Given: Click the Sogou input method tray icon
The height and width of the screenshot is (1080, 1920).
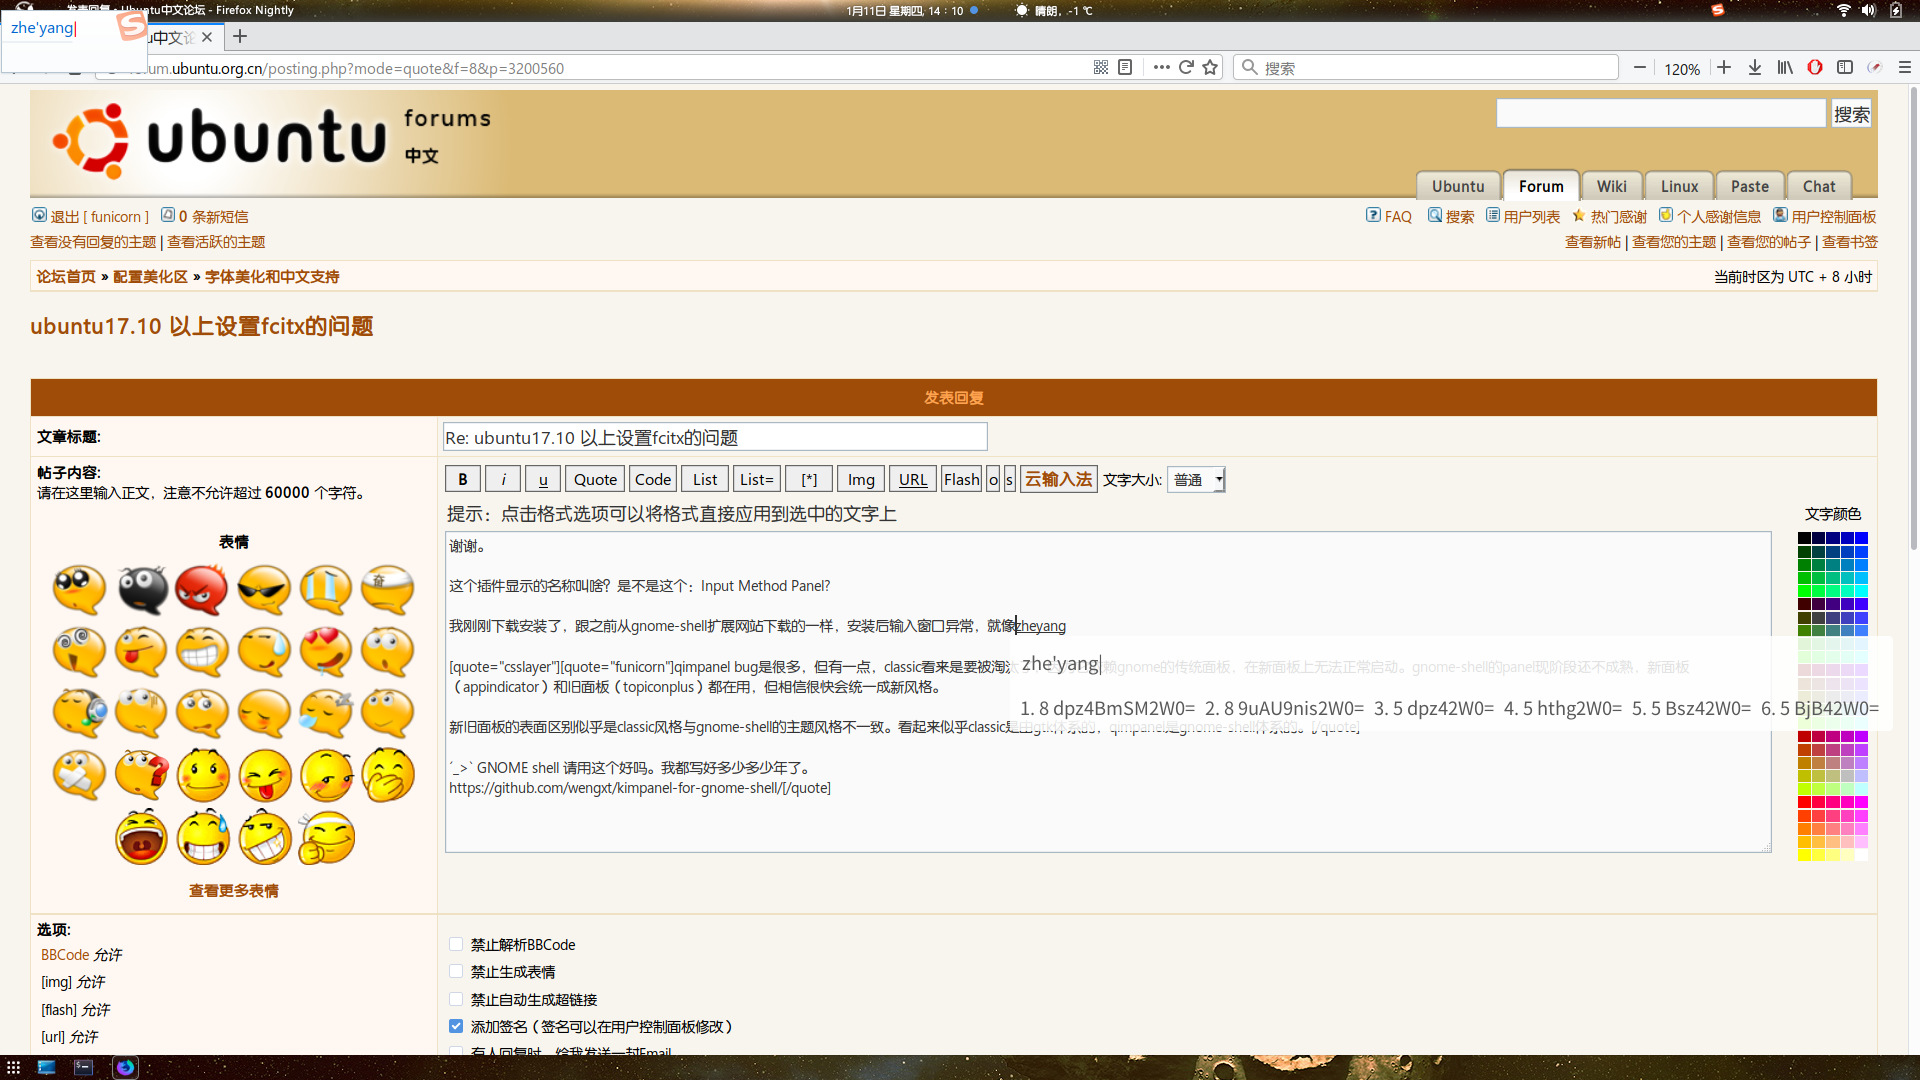Looking at the screenshot, I should pyautogui.click(x=1717, y=10).
